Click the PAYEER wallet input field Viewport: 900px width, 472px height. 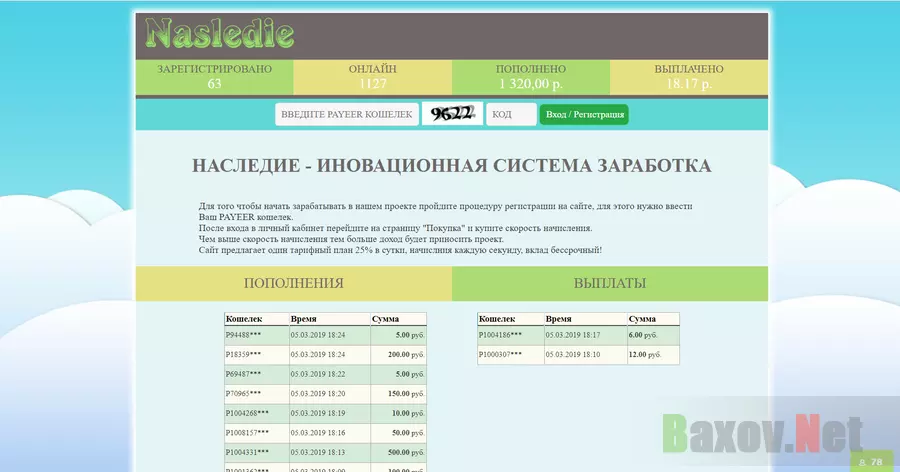coord(347,114)
